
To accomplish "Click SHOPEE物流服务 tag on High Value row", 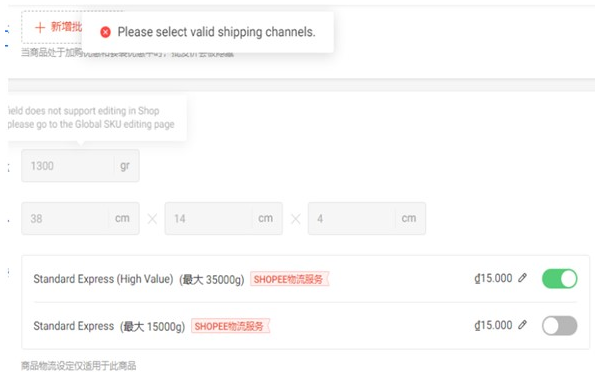I will click(289, 279).
